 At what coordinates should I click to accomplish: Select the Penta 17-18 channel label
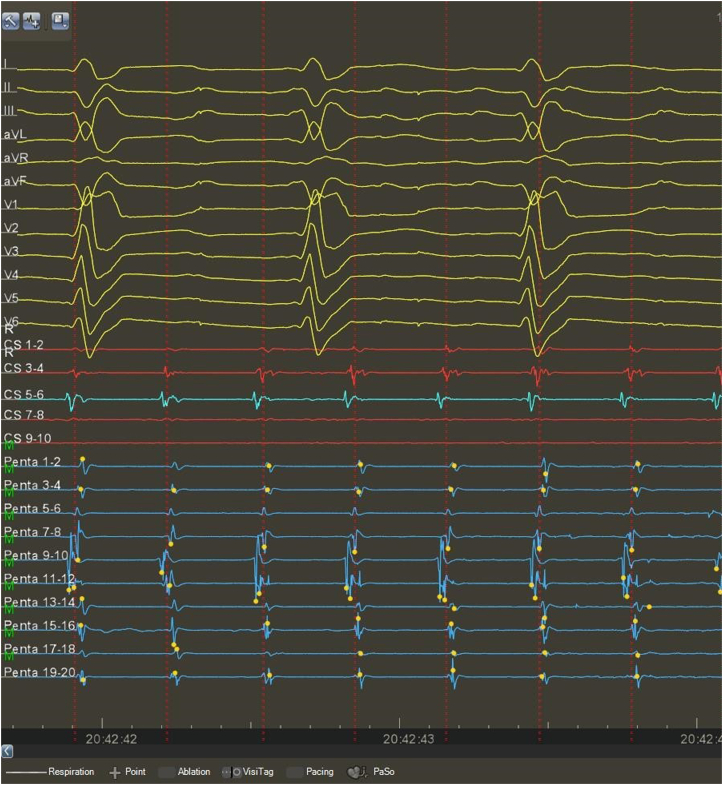click(39, 649)
